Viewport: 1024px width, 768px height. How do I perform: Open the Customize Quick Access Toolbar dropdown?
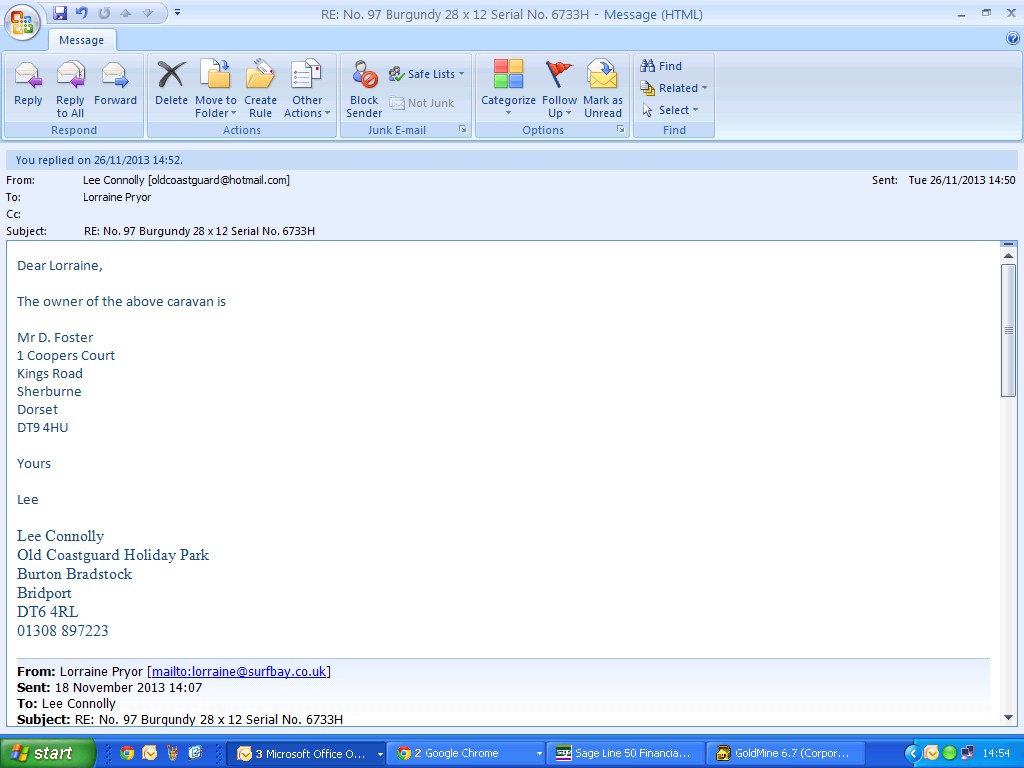[177, 12]
